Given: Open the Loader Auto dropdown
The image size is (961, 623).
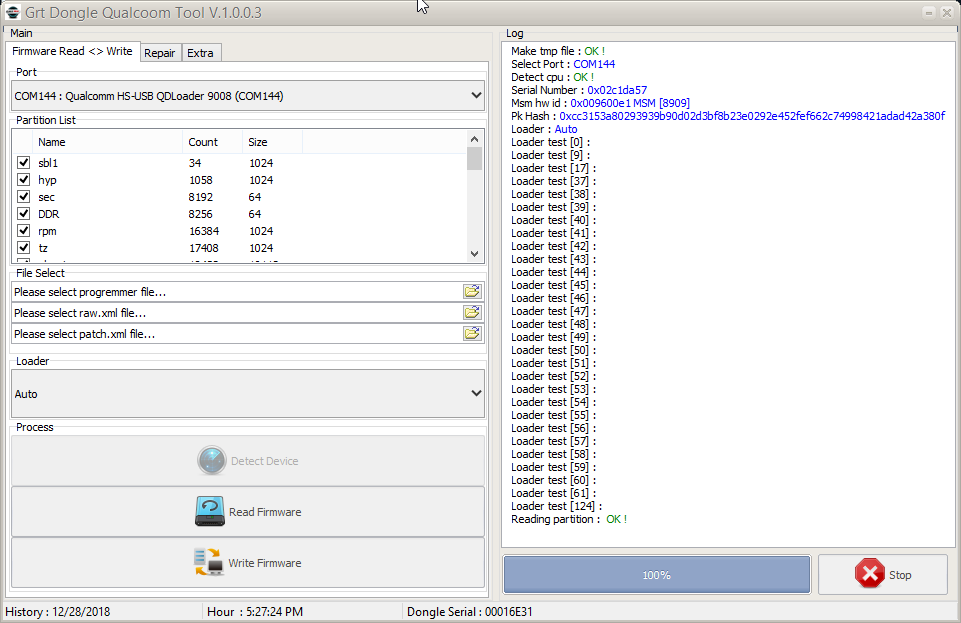Looking at the screenshot, I should tap(248, 393).
